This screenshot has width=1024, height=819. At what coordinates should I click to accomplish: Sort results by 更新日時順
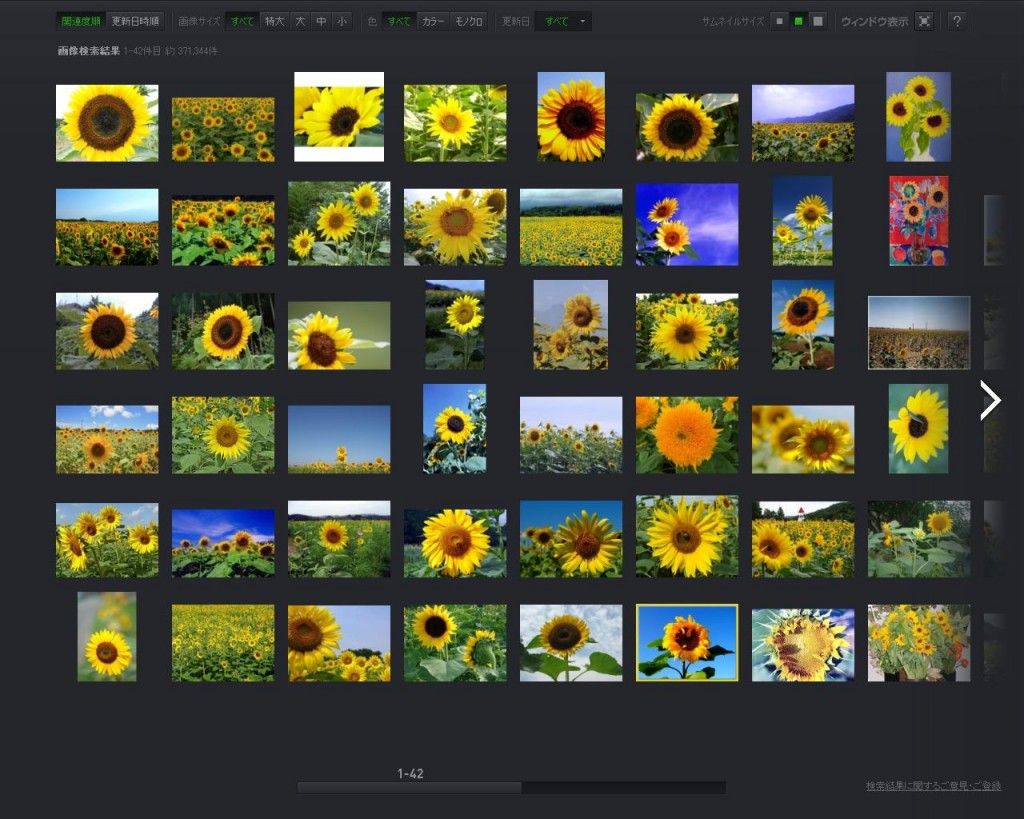tap(135, 22)
